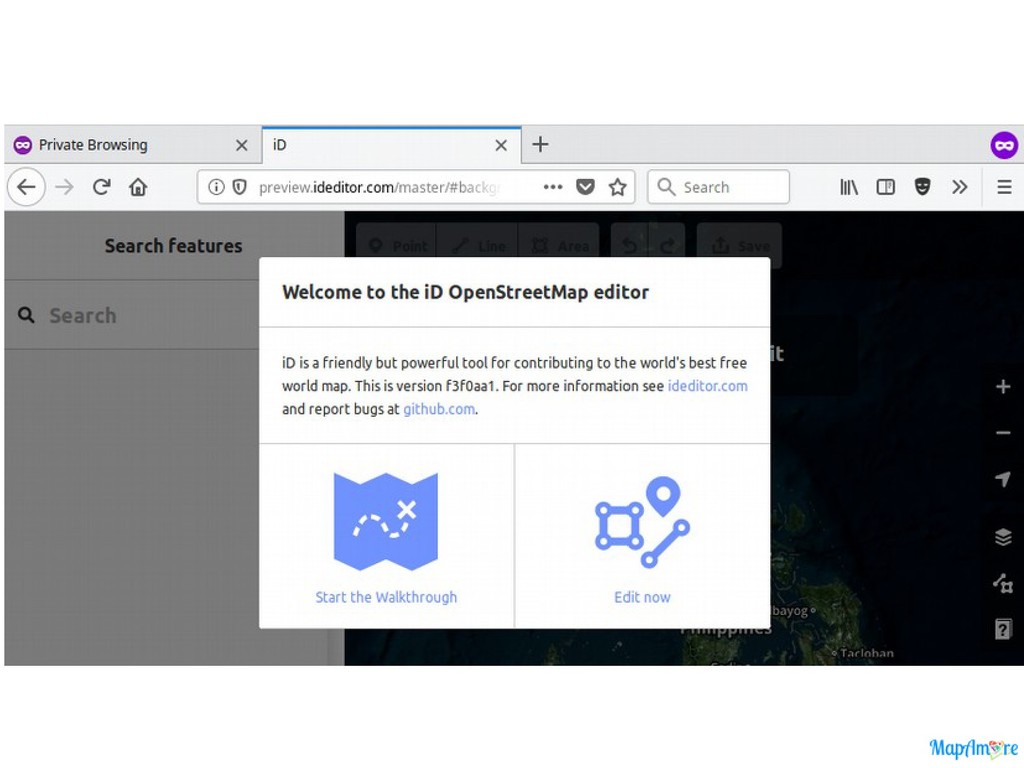Click the private browsing mask indicator
Screen dimensions: 1024x768
[x=1004, y=144]
